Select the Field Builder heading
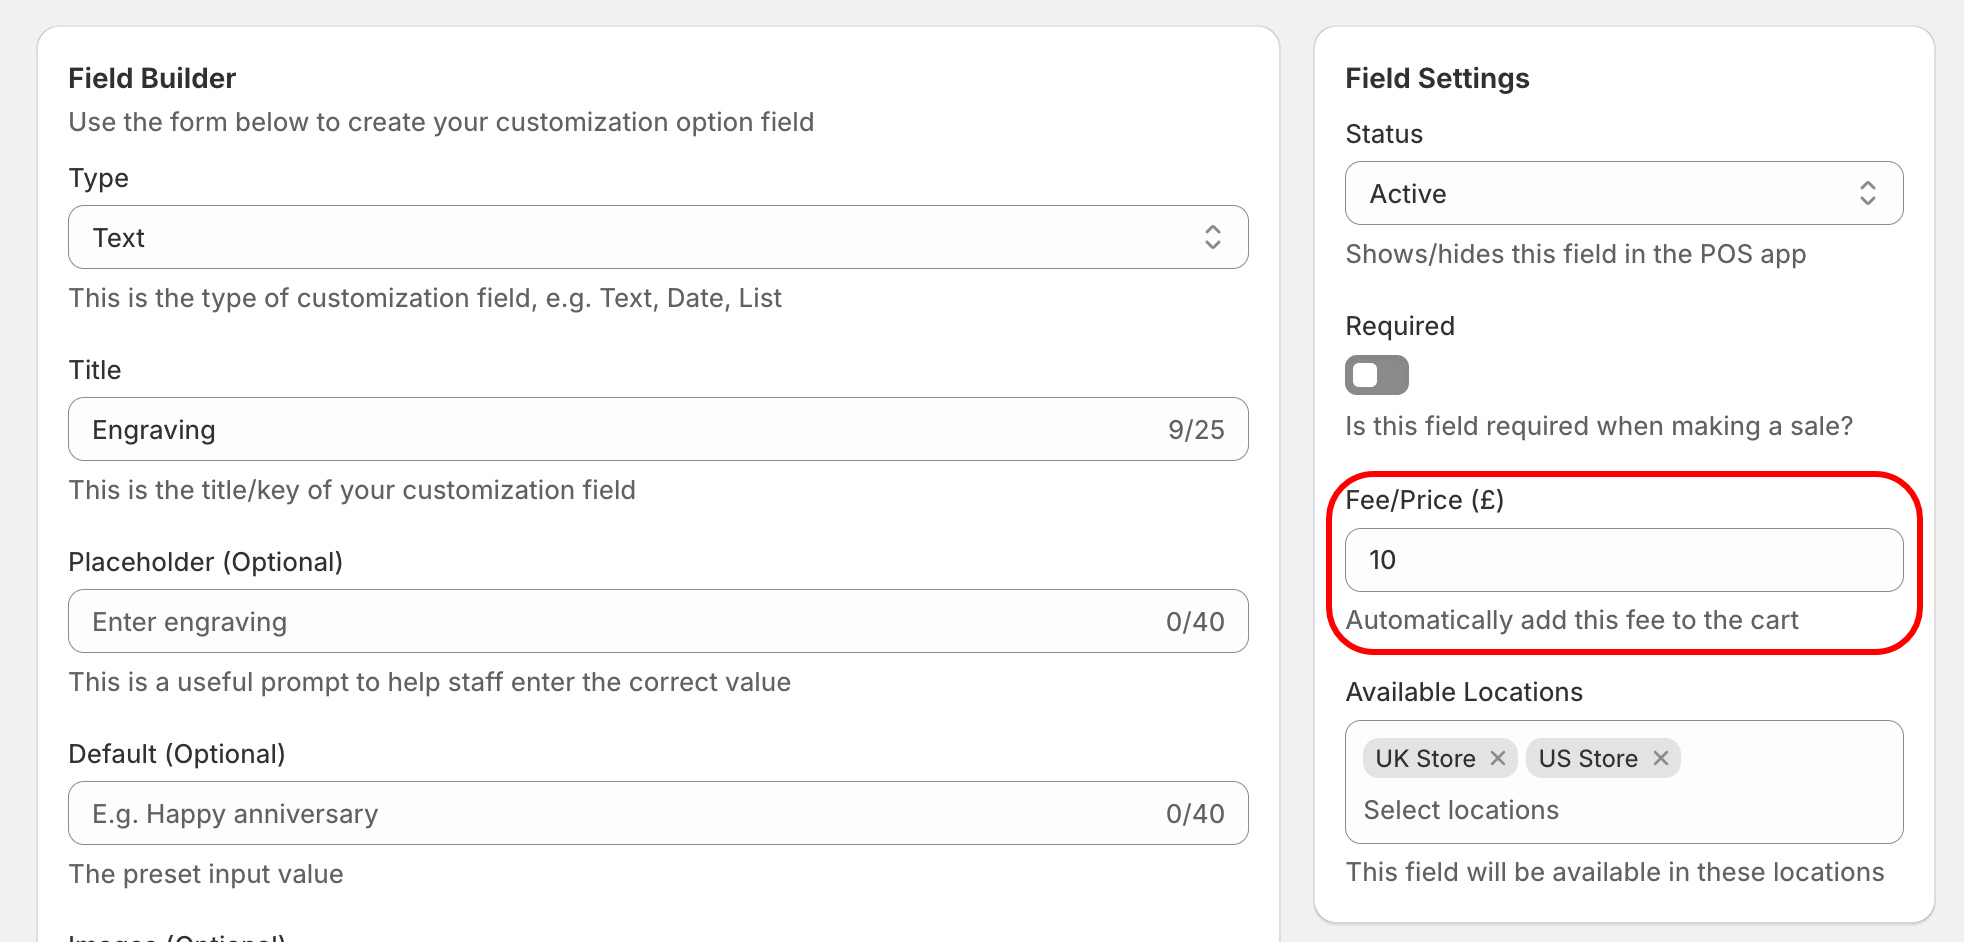 click(152, 78)
